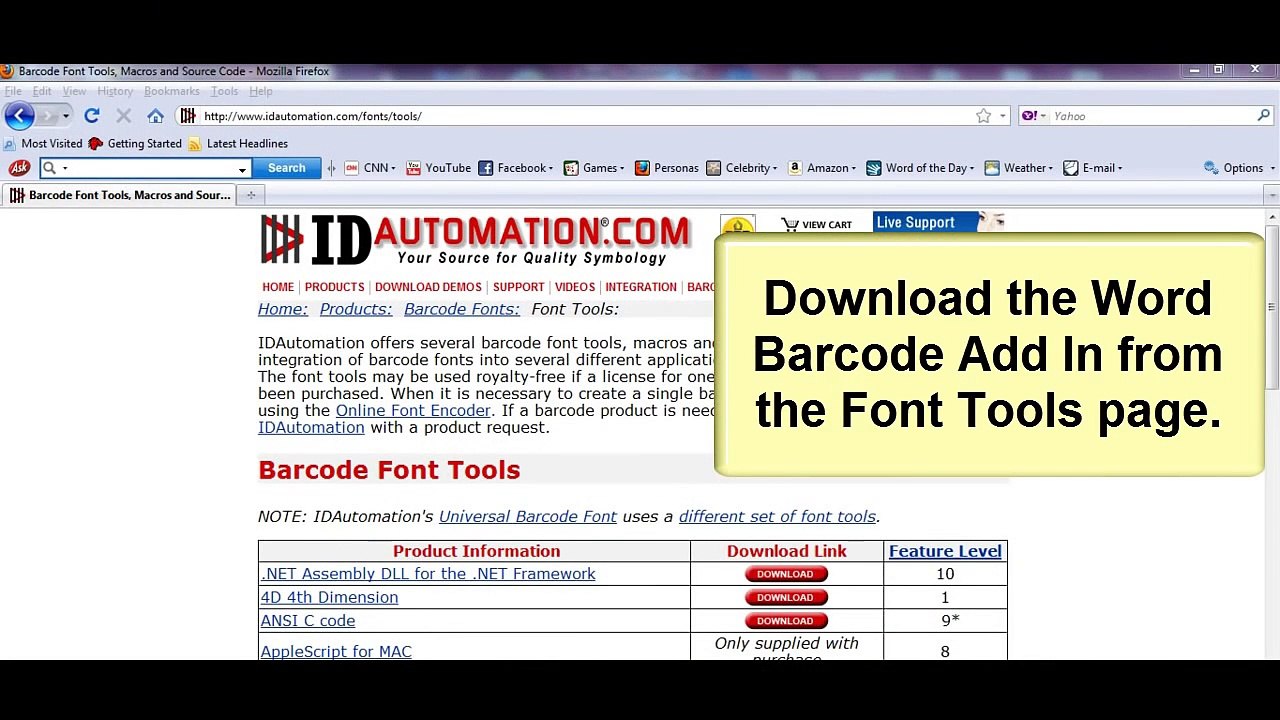Viewport: 1280px width, 720px height.
Task: Open the History menu
Action: coord(115,91)
